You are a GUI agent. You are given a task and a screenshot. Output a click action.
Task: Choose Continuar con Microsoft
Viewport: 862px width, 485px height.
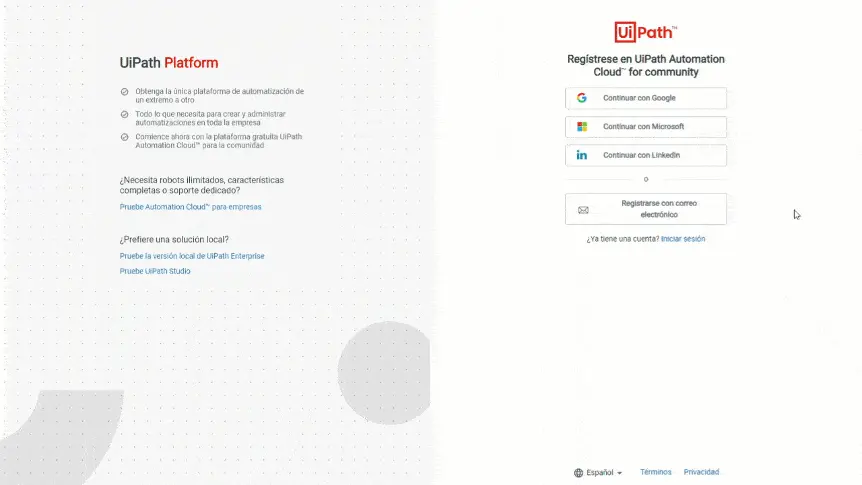click(646, 127)
